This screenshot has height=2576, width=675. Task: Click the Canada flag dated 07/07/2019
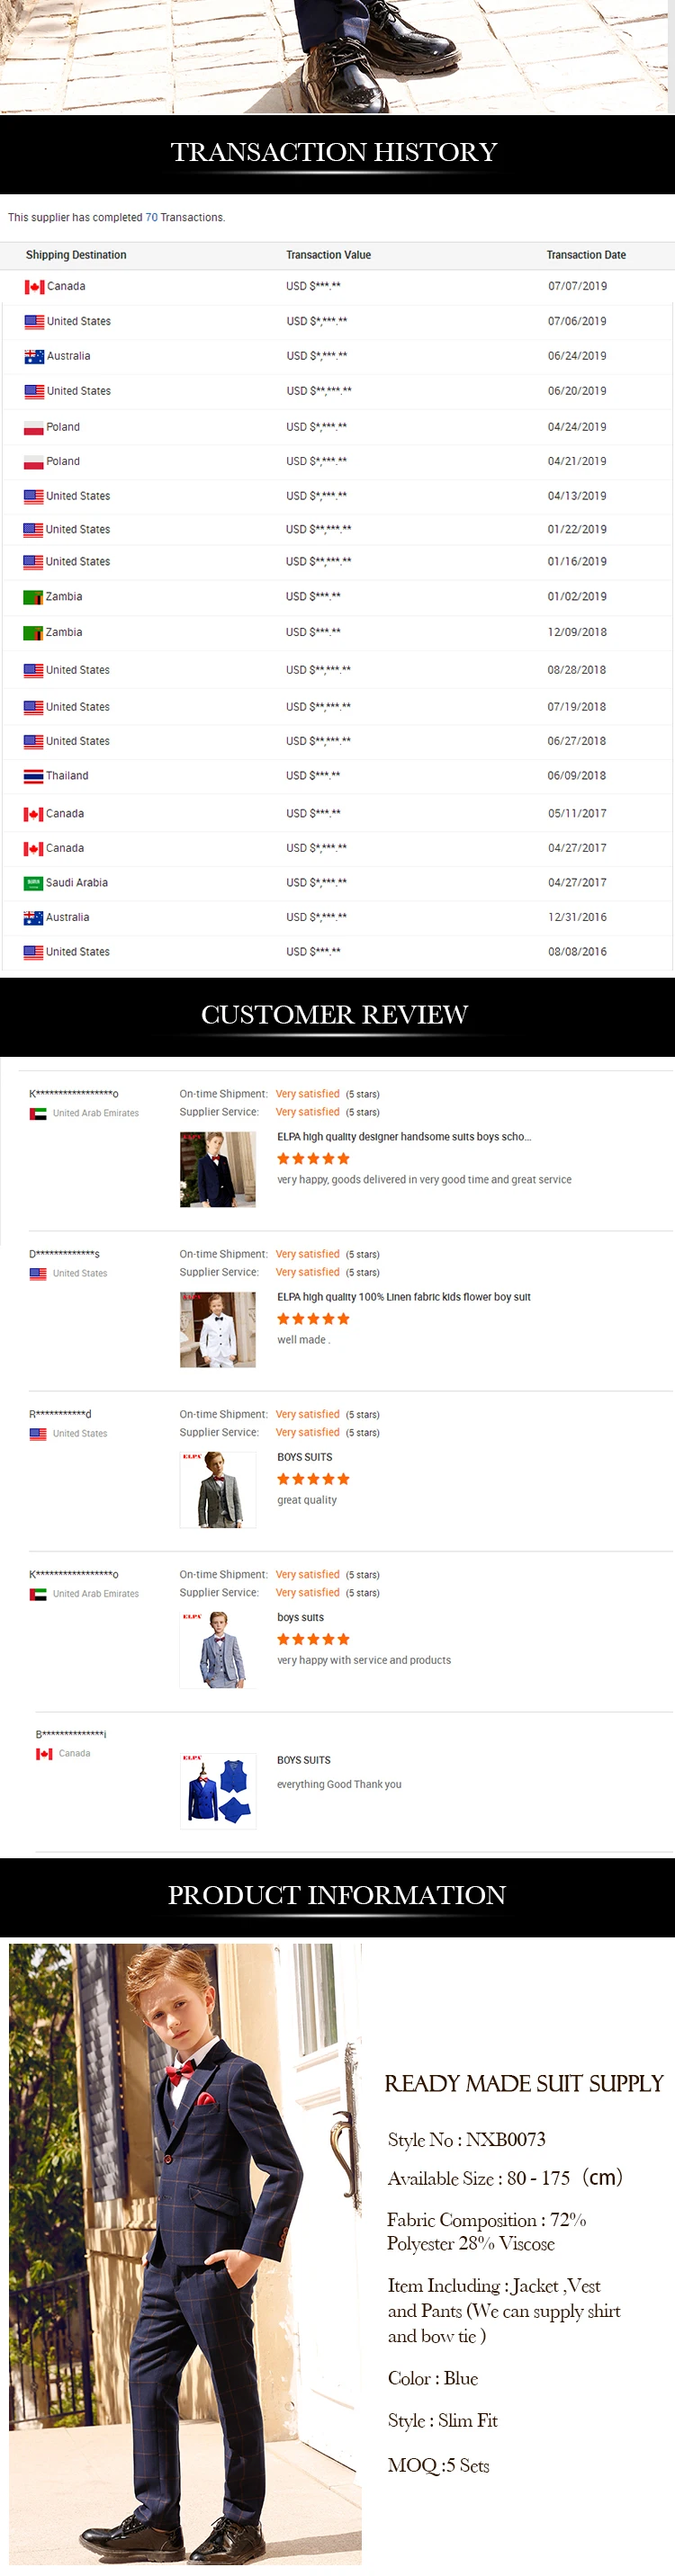coord(34,287)
